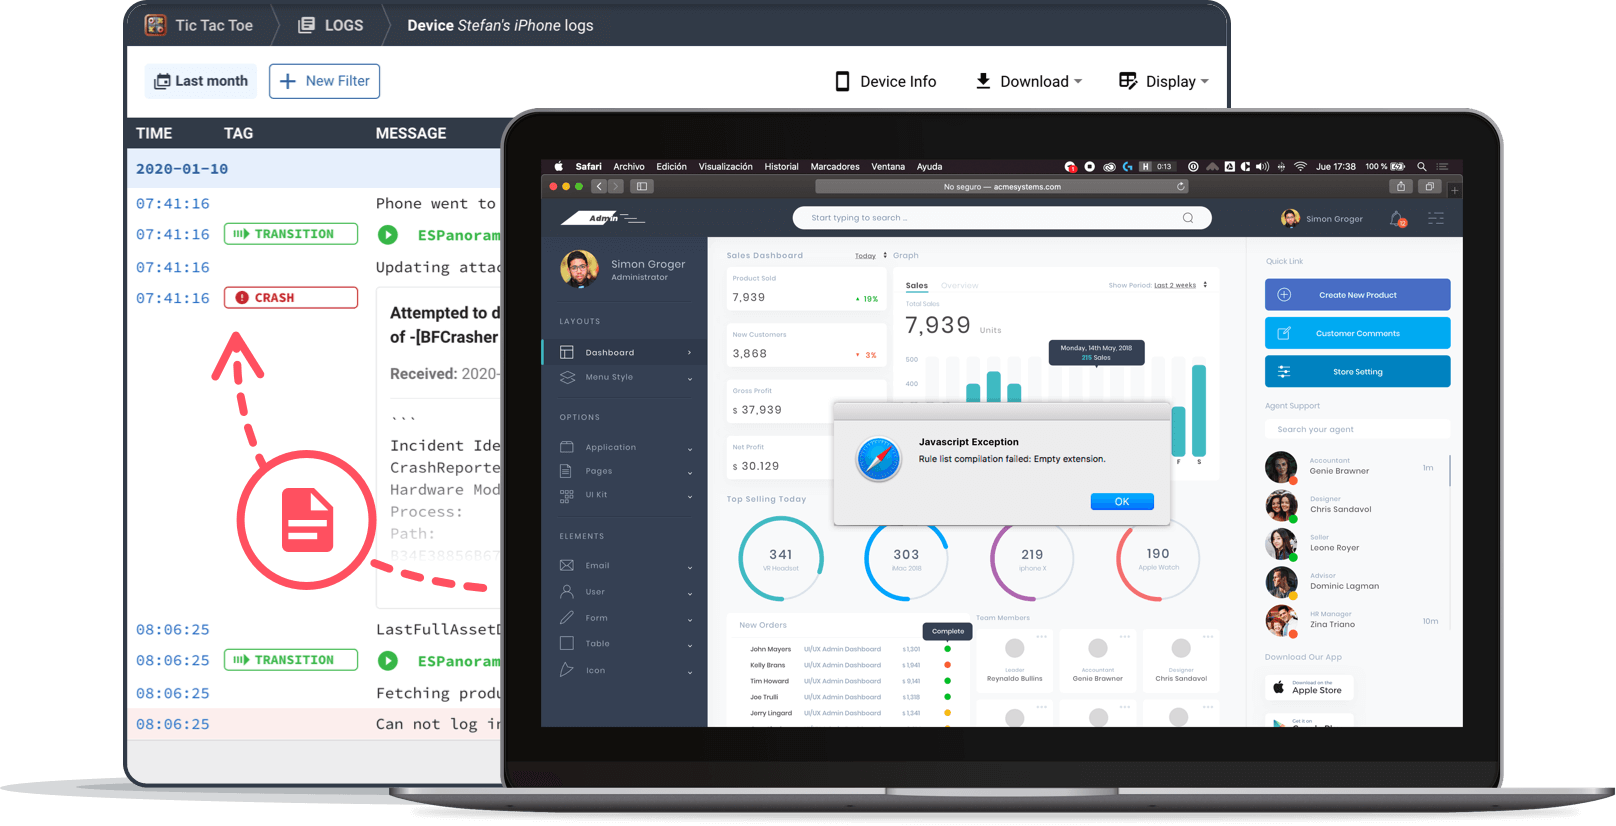The height and width of the screenshot is (826, 1616).
Task: Reload the page with Safari reload icon
Action: click(x=1181, y=186)
